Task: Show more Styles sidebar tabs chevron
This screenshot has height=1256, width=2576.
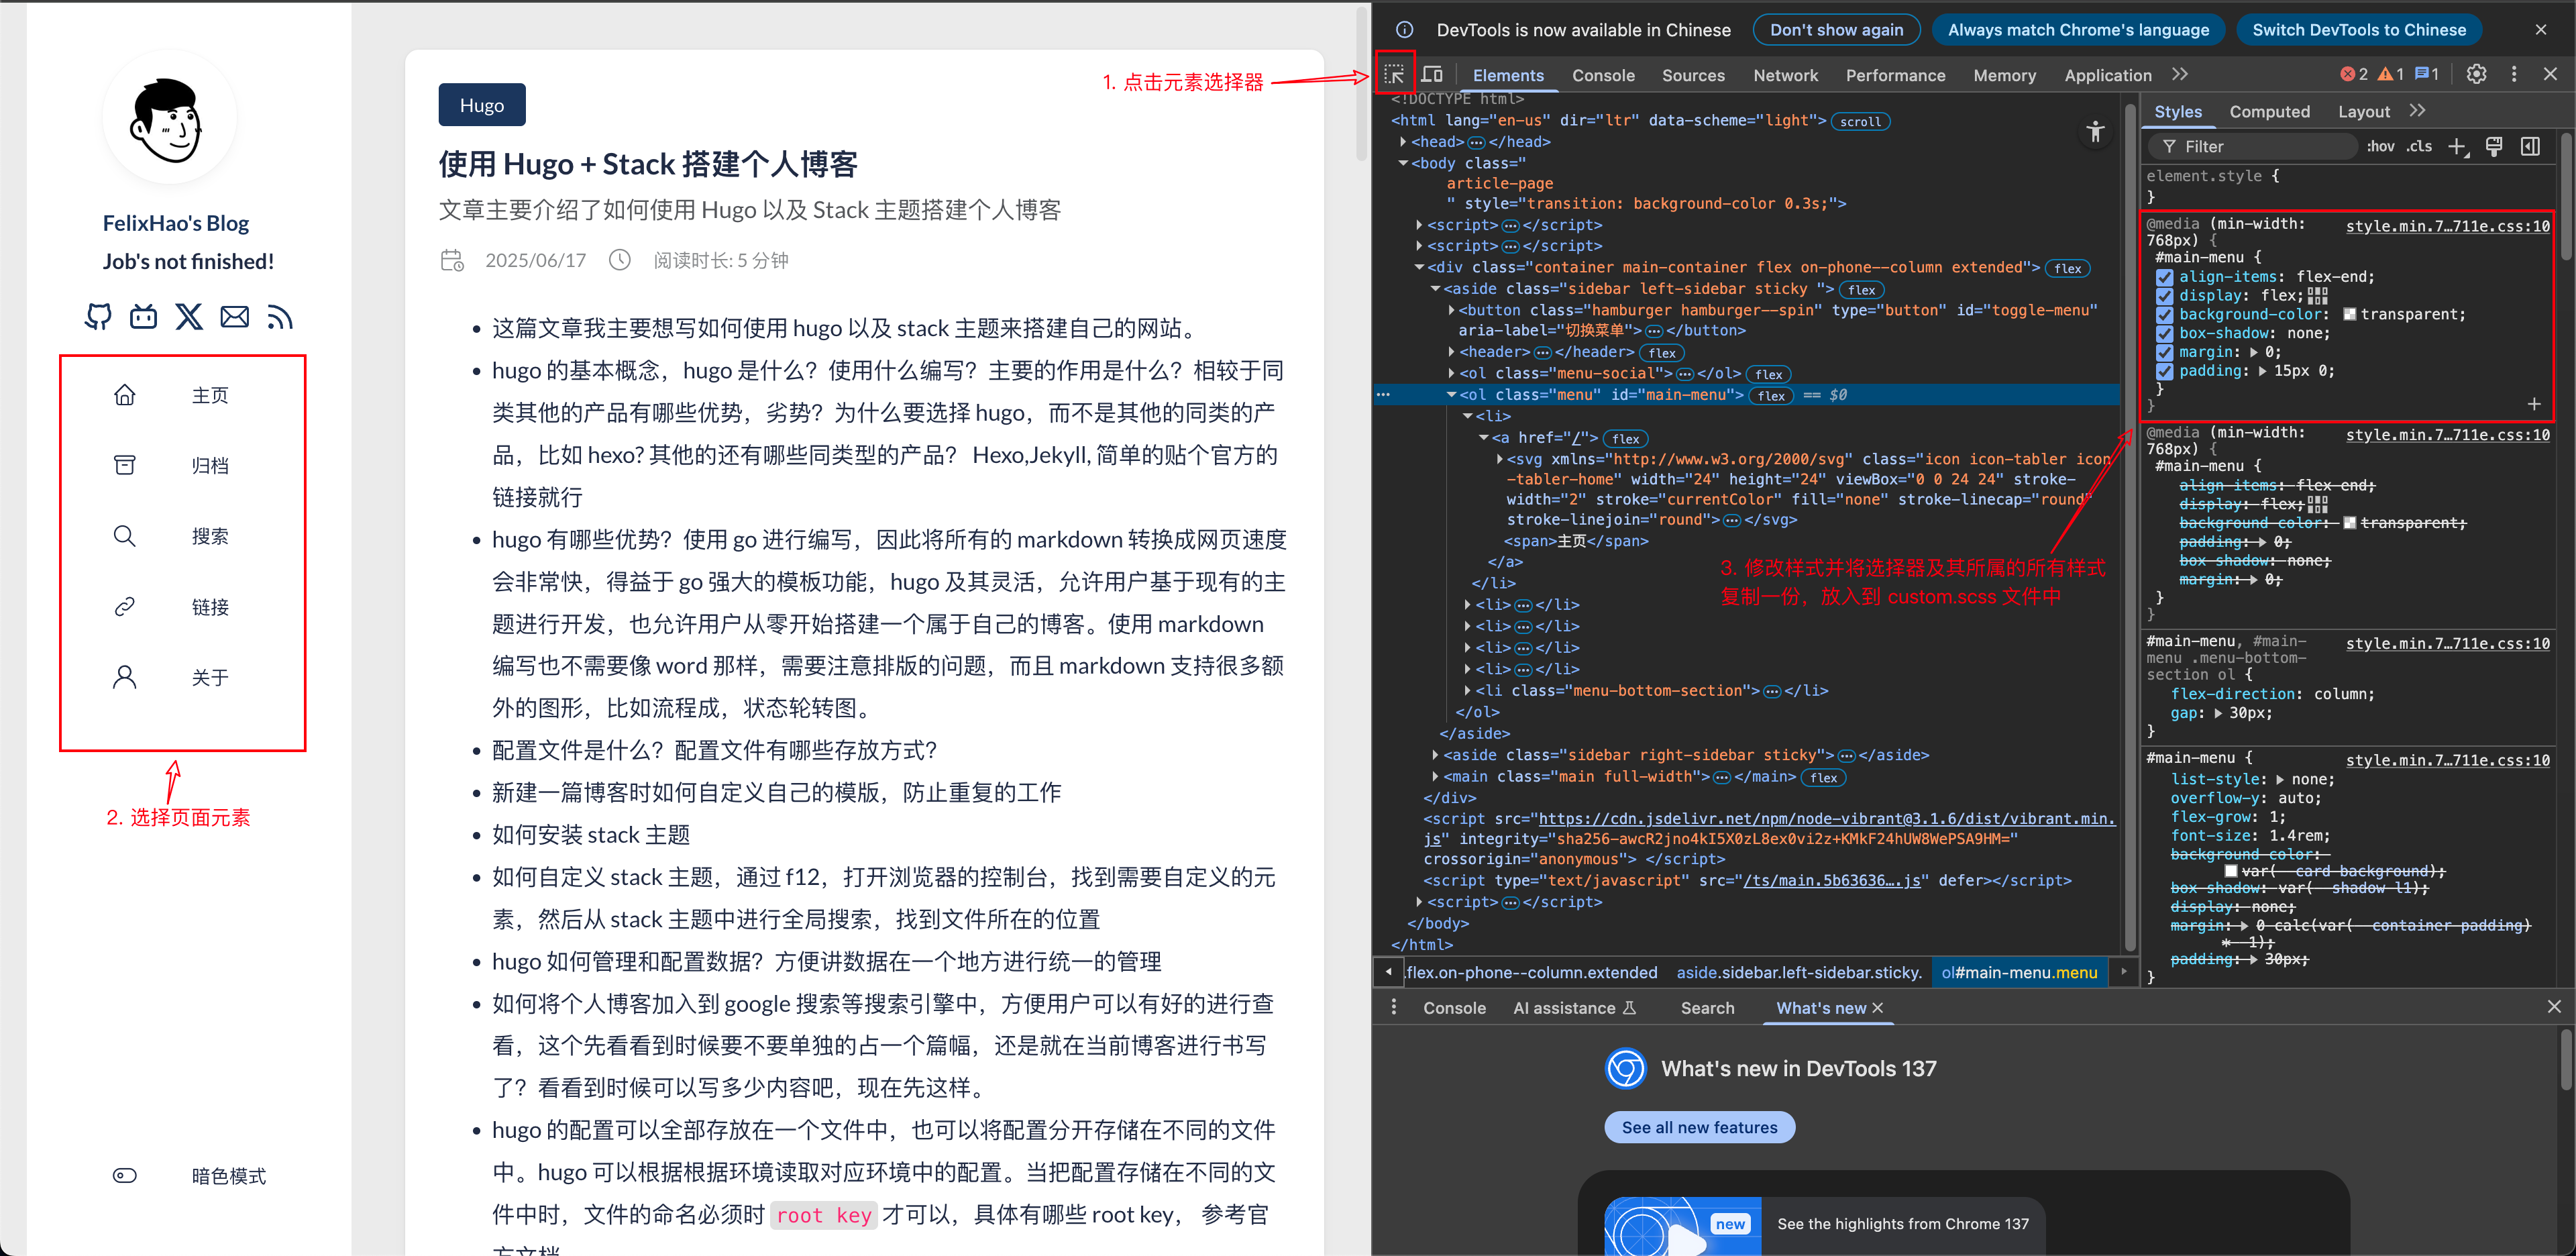Action: [2417, 111]
